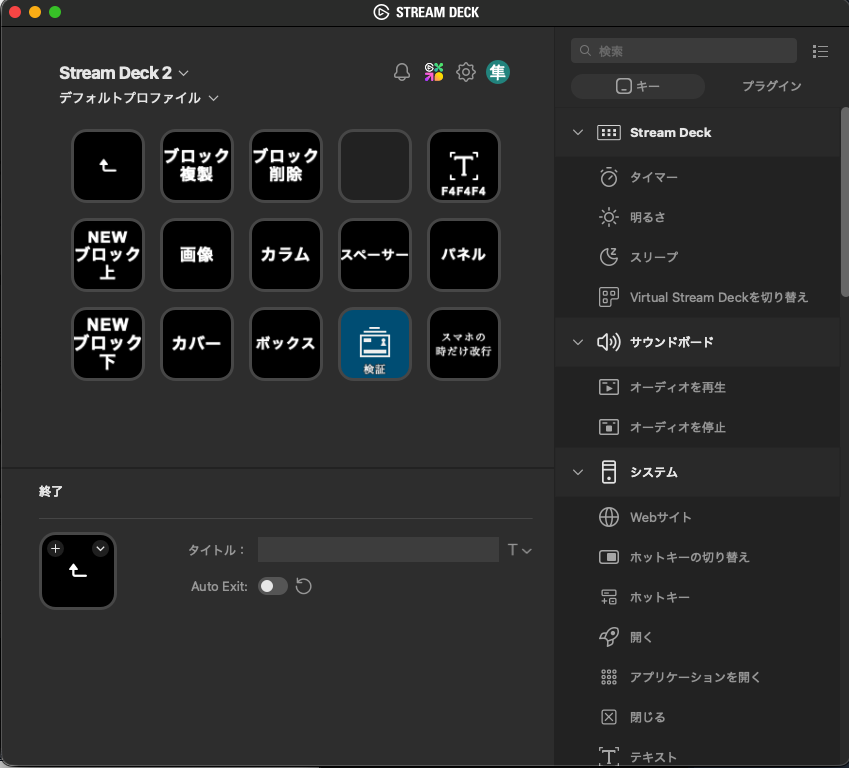Viewport: 849px width, 768px height.
Task: Open chevron menu on key icon preview
Action: point(100,549)
